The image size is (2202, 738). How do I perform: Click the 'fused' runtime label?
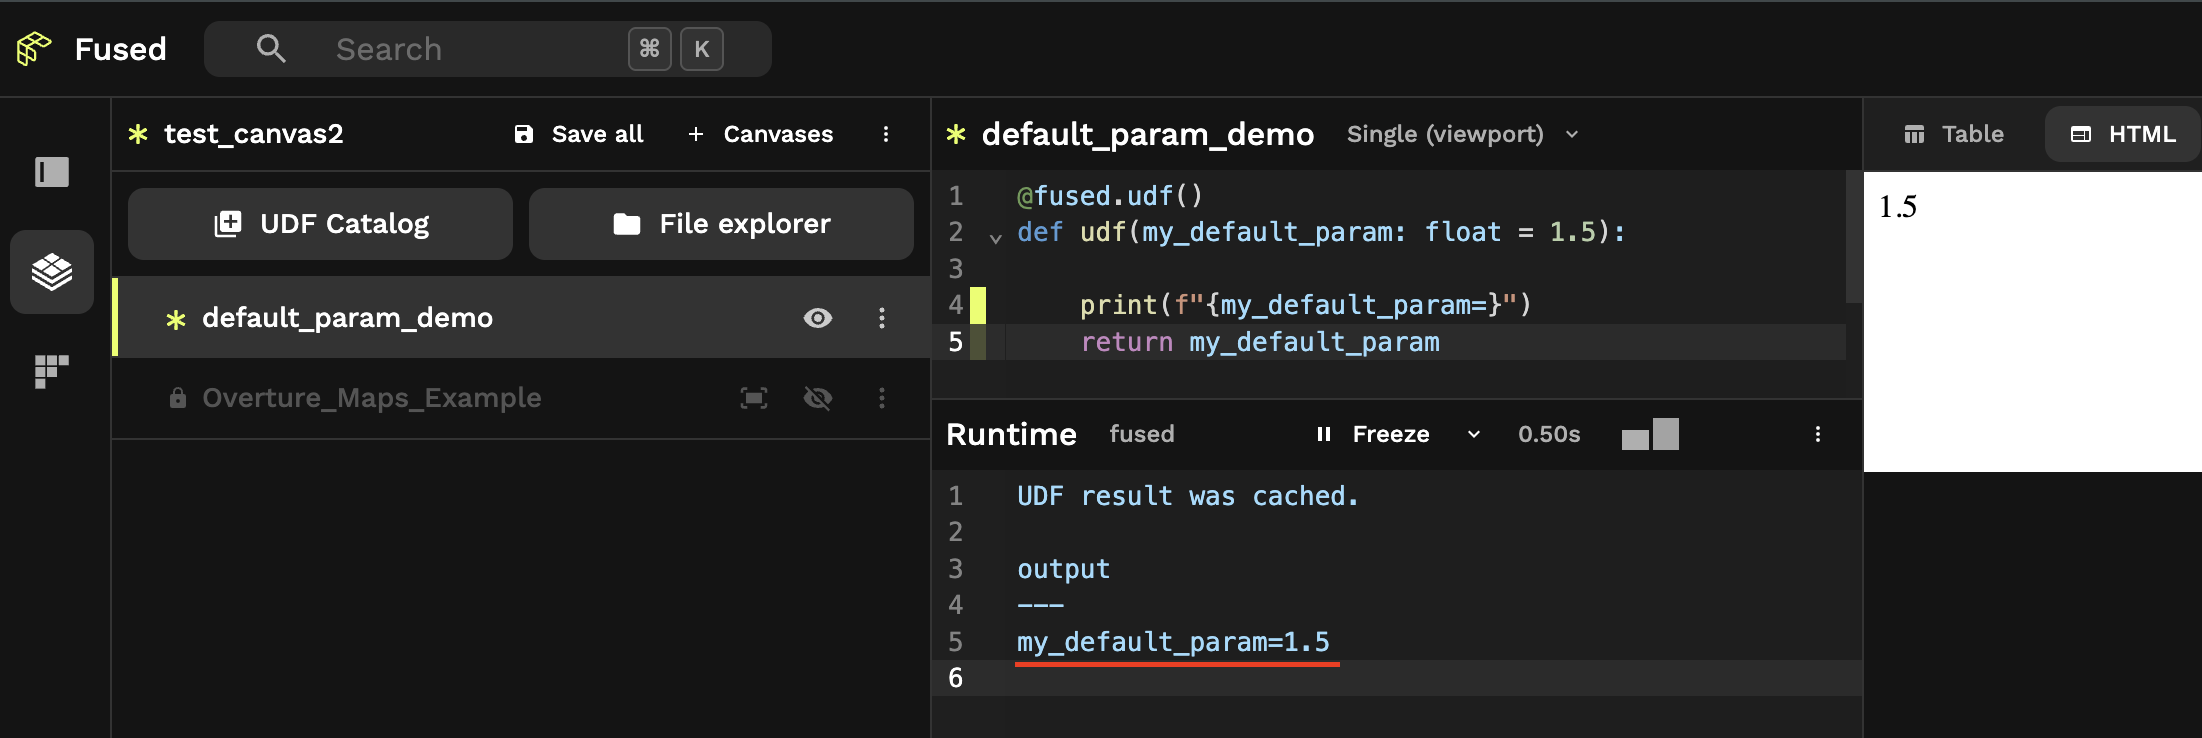point(1142,434)
